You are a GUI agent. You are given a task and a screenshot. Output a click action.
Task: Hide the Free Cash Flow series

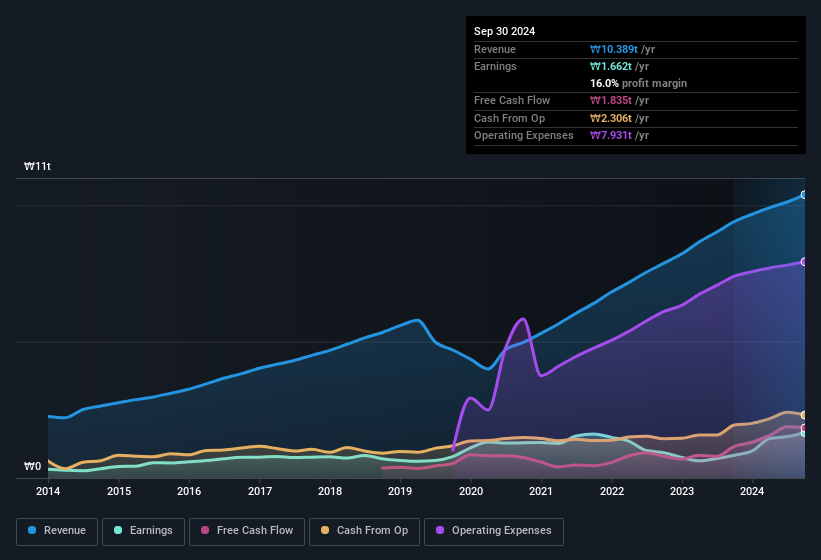[246, 531]
